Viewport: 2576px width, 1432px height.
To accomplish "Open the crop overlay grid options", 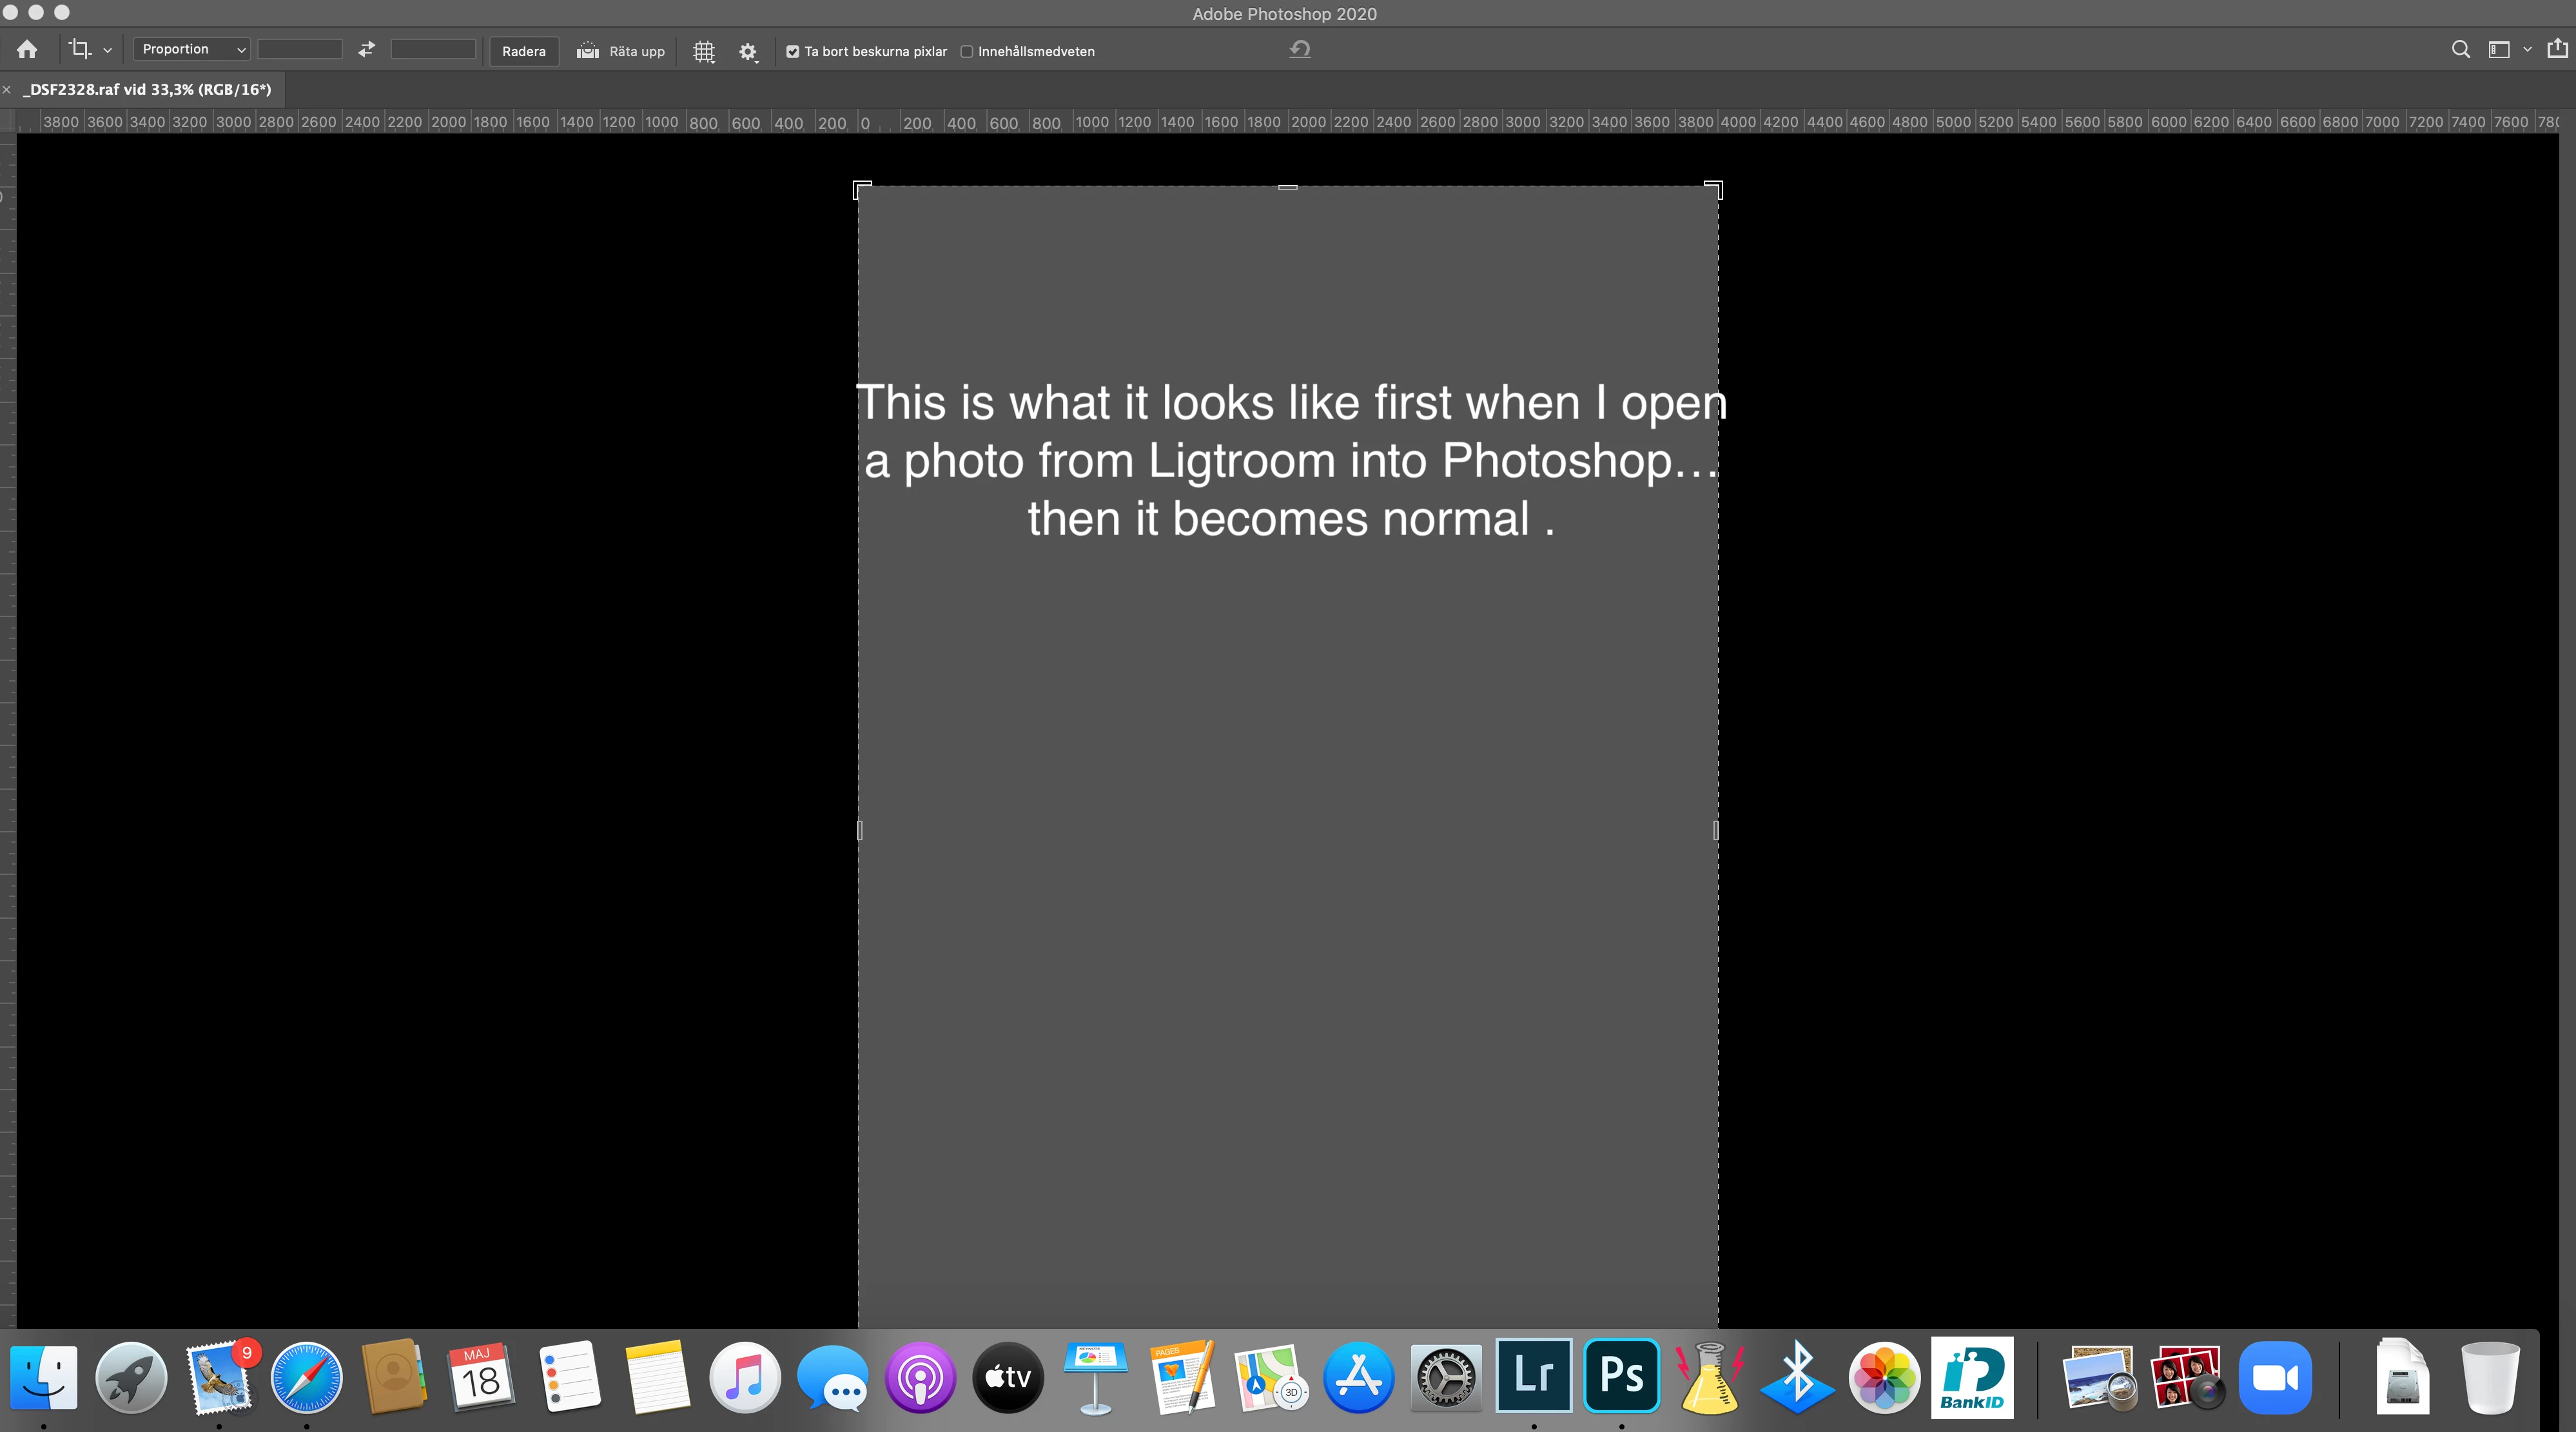I will tap(704, 51).
